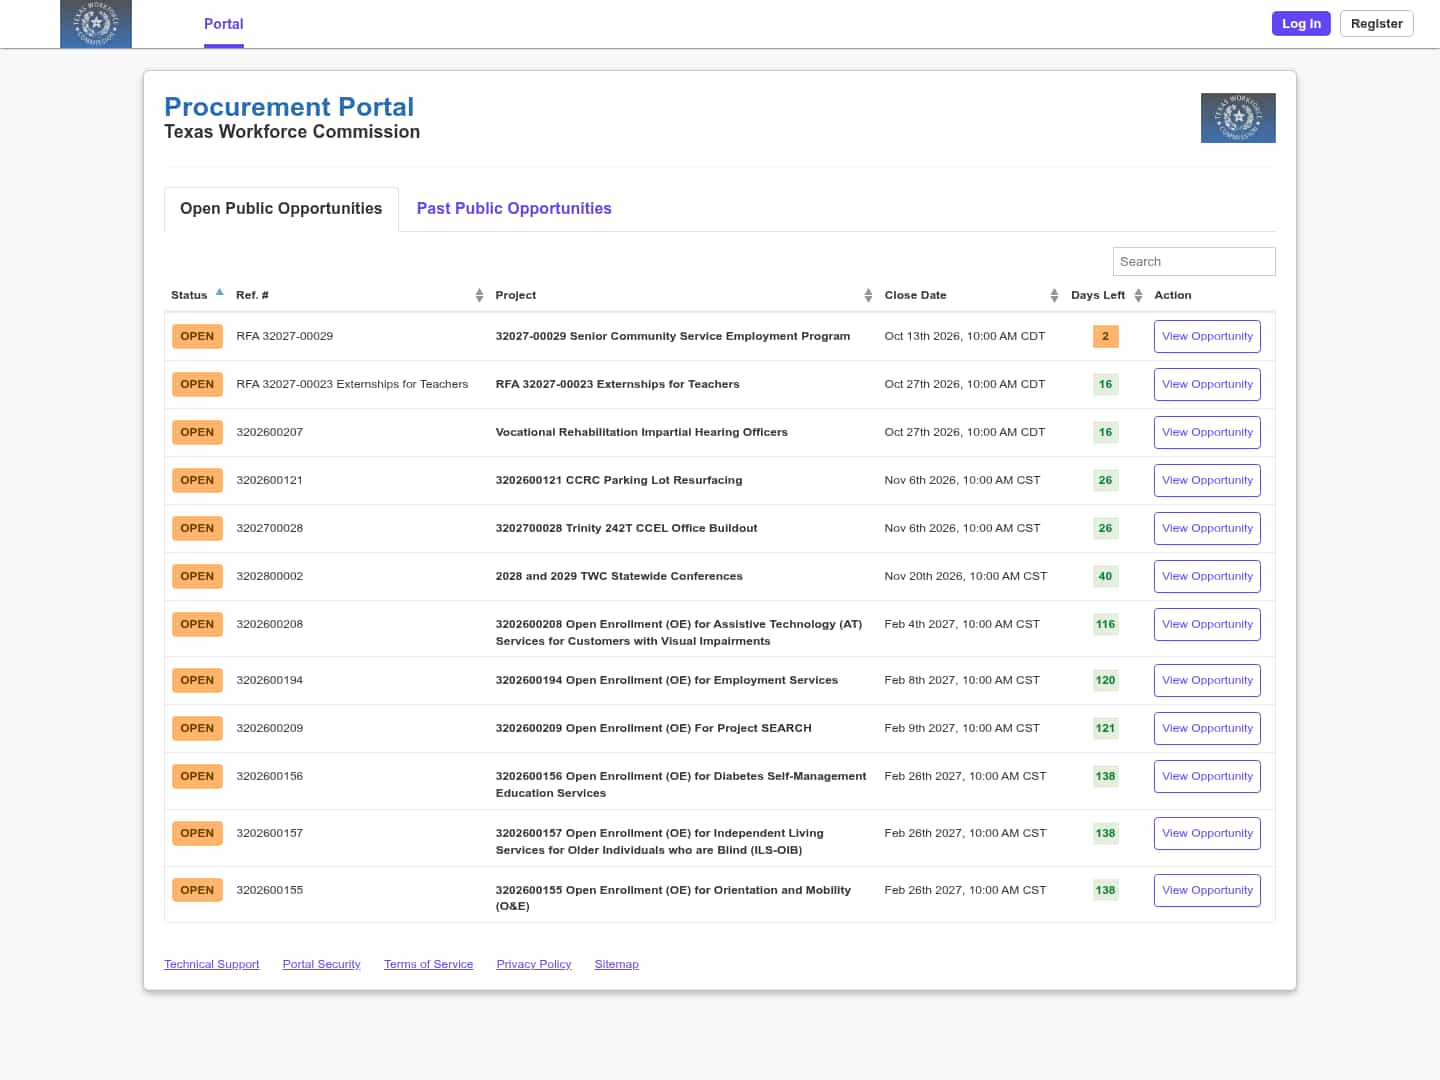View Opportunity for Assistive Technology Services
Screen dimensions: 1440x1080
tap(1207, 625)
